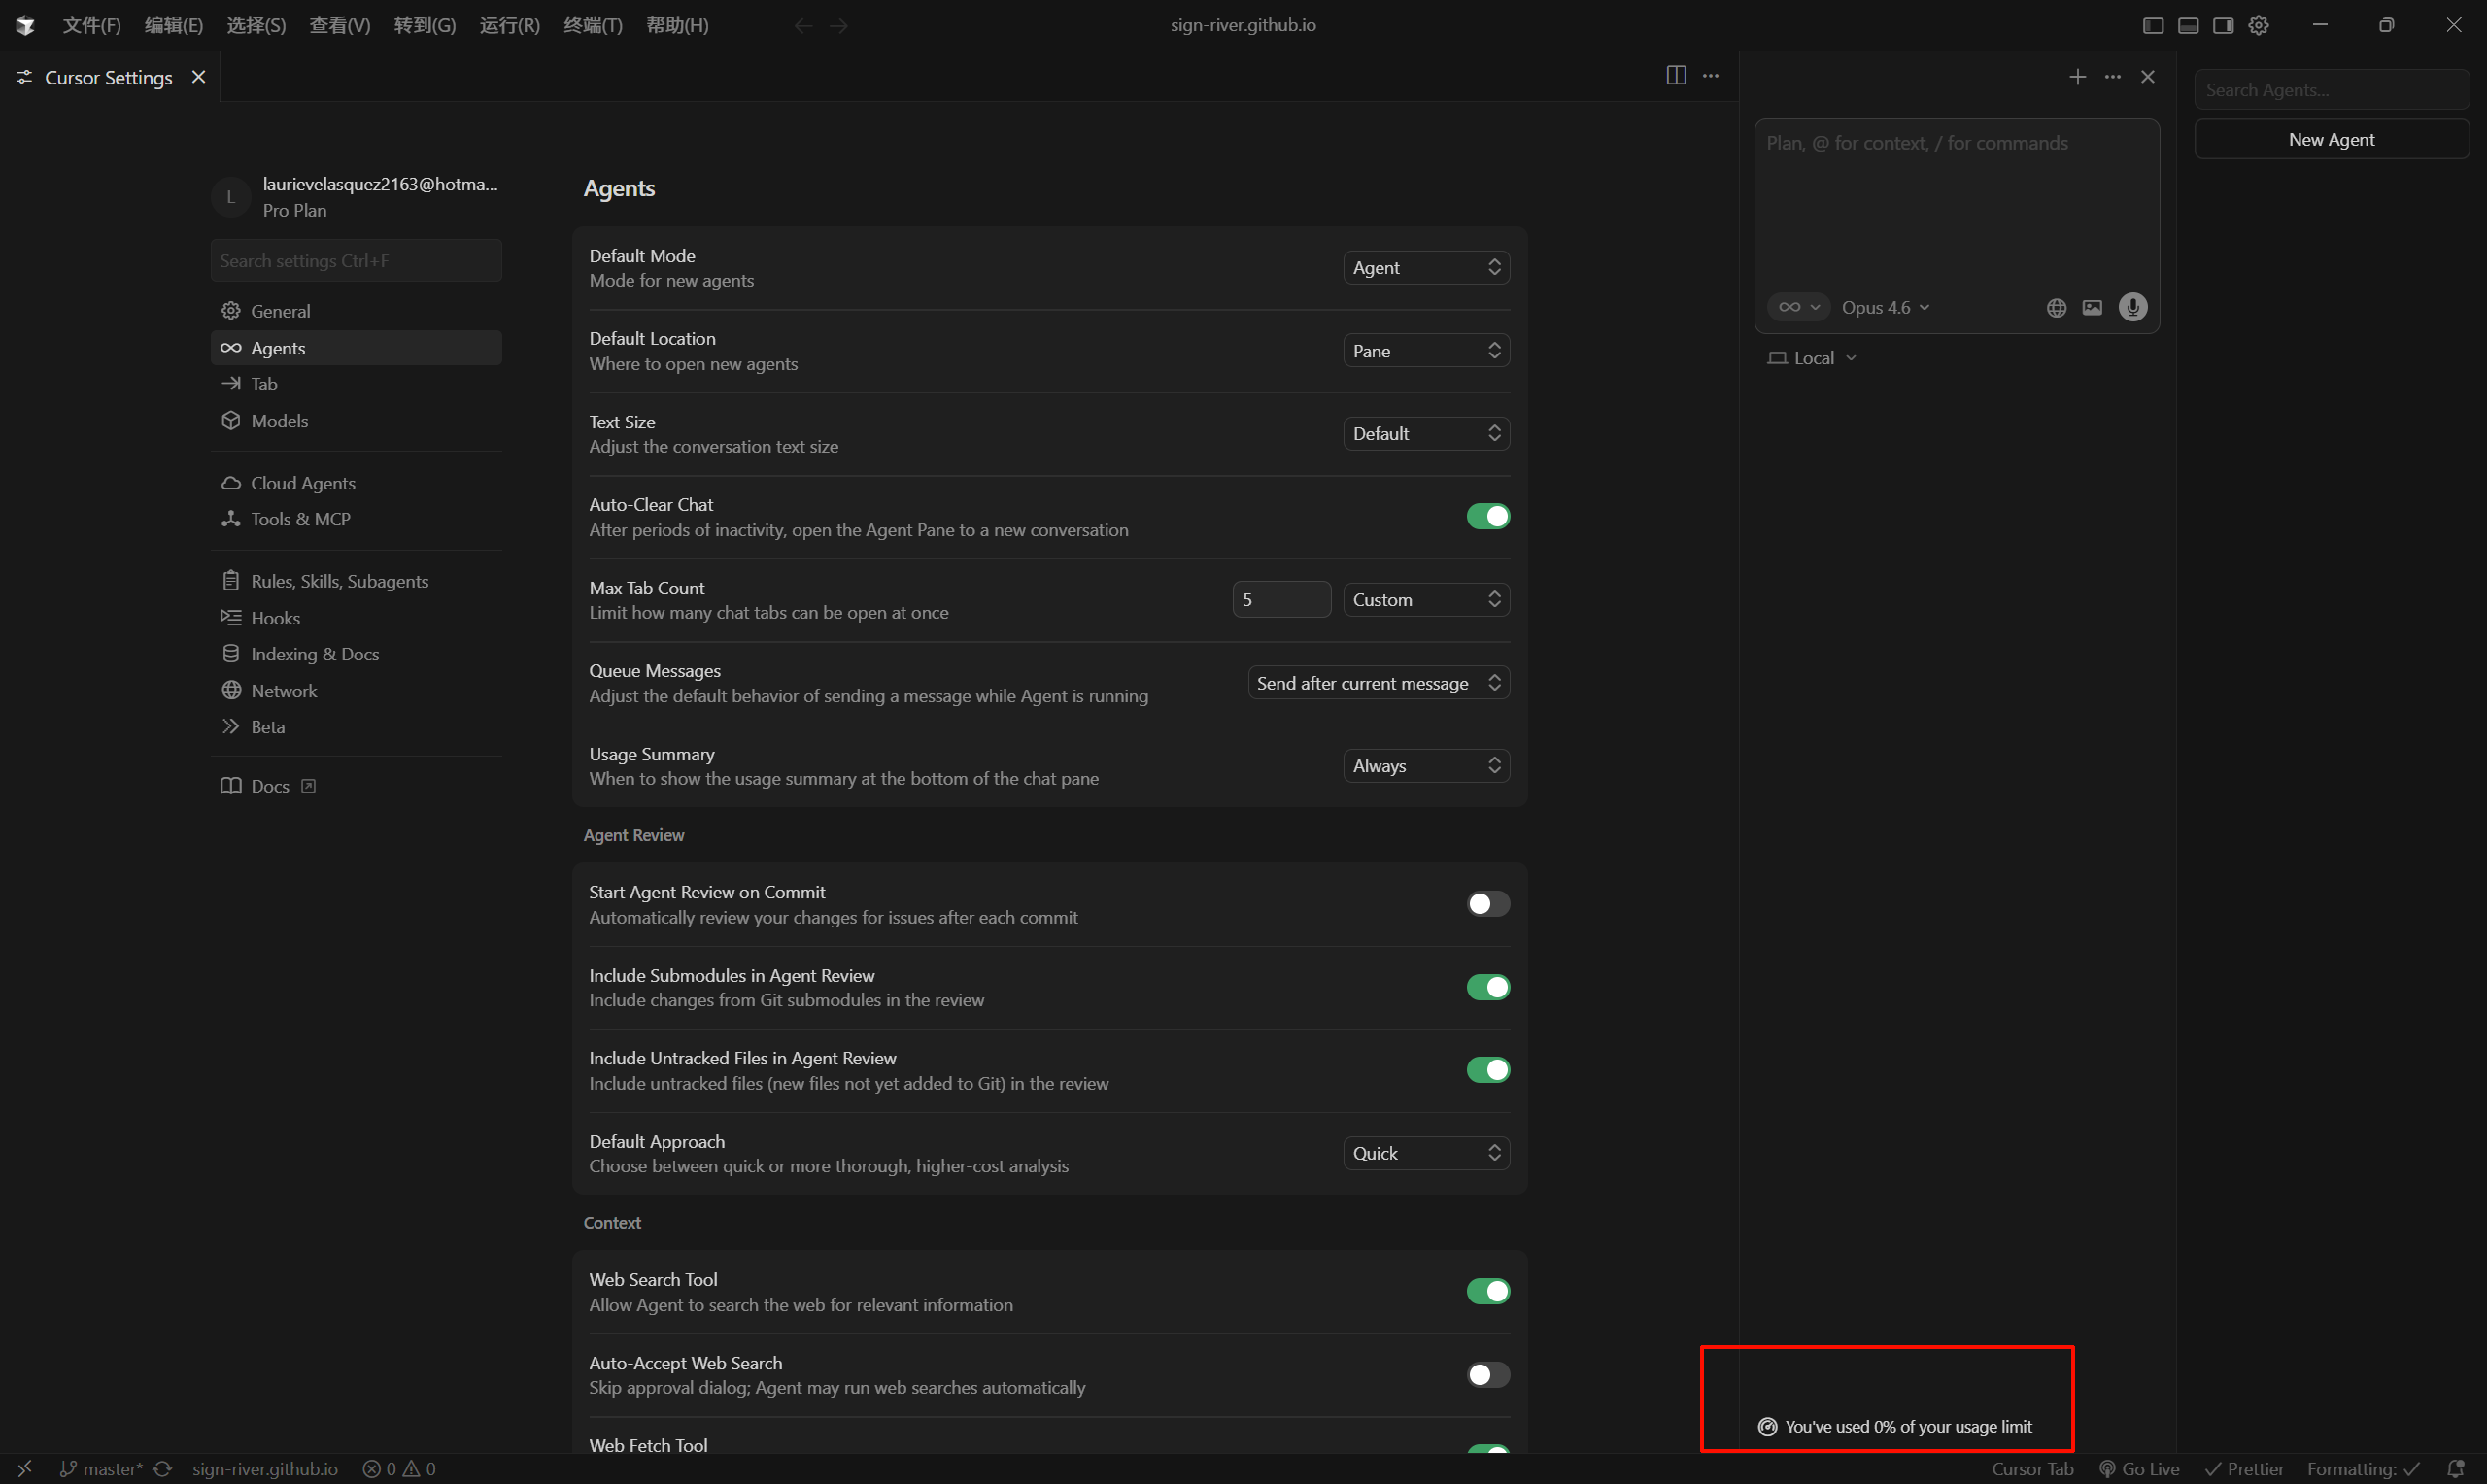The height and width of the screenshot is (1484, 2487).
Task: Click the chat prompt input area
Action: [x=1956, y=204]
